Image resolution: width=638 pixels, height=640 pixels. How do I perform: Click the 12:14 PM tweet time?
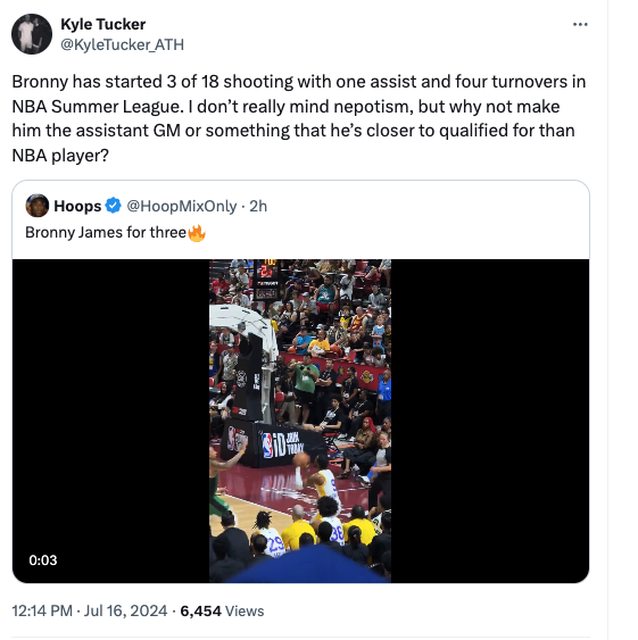click(42, 610)
